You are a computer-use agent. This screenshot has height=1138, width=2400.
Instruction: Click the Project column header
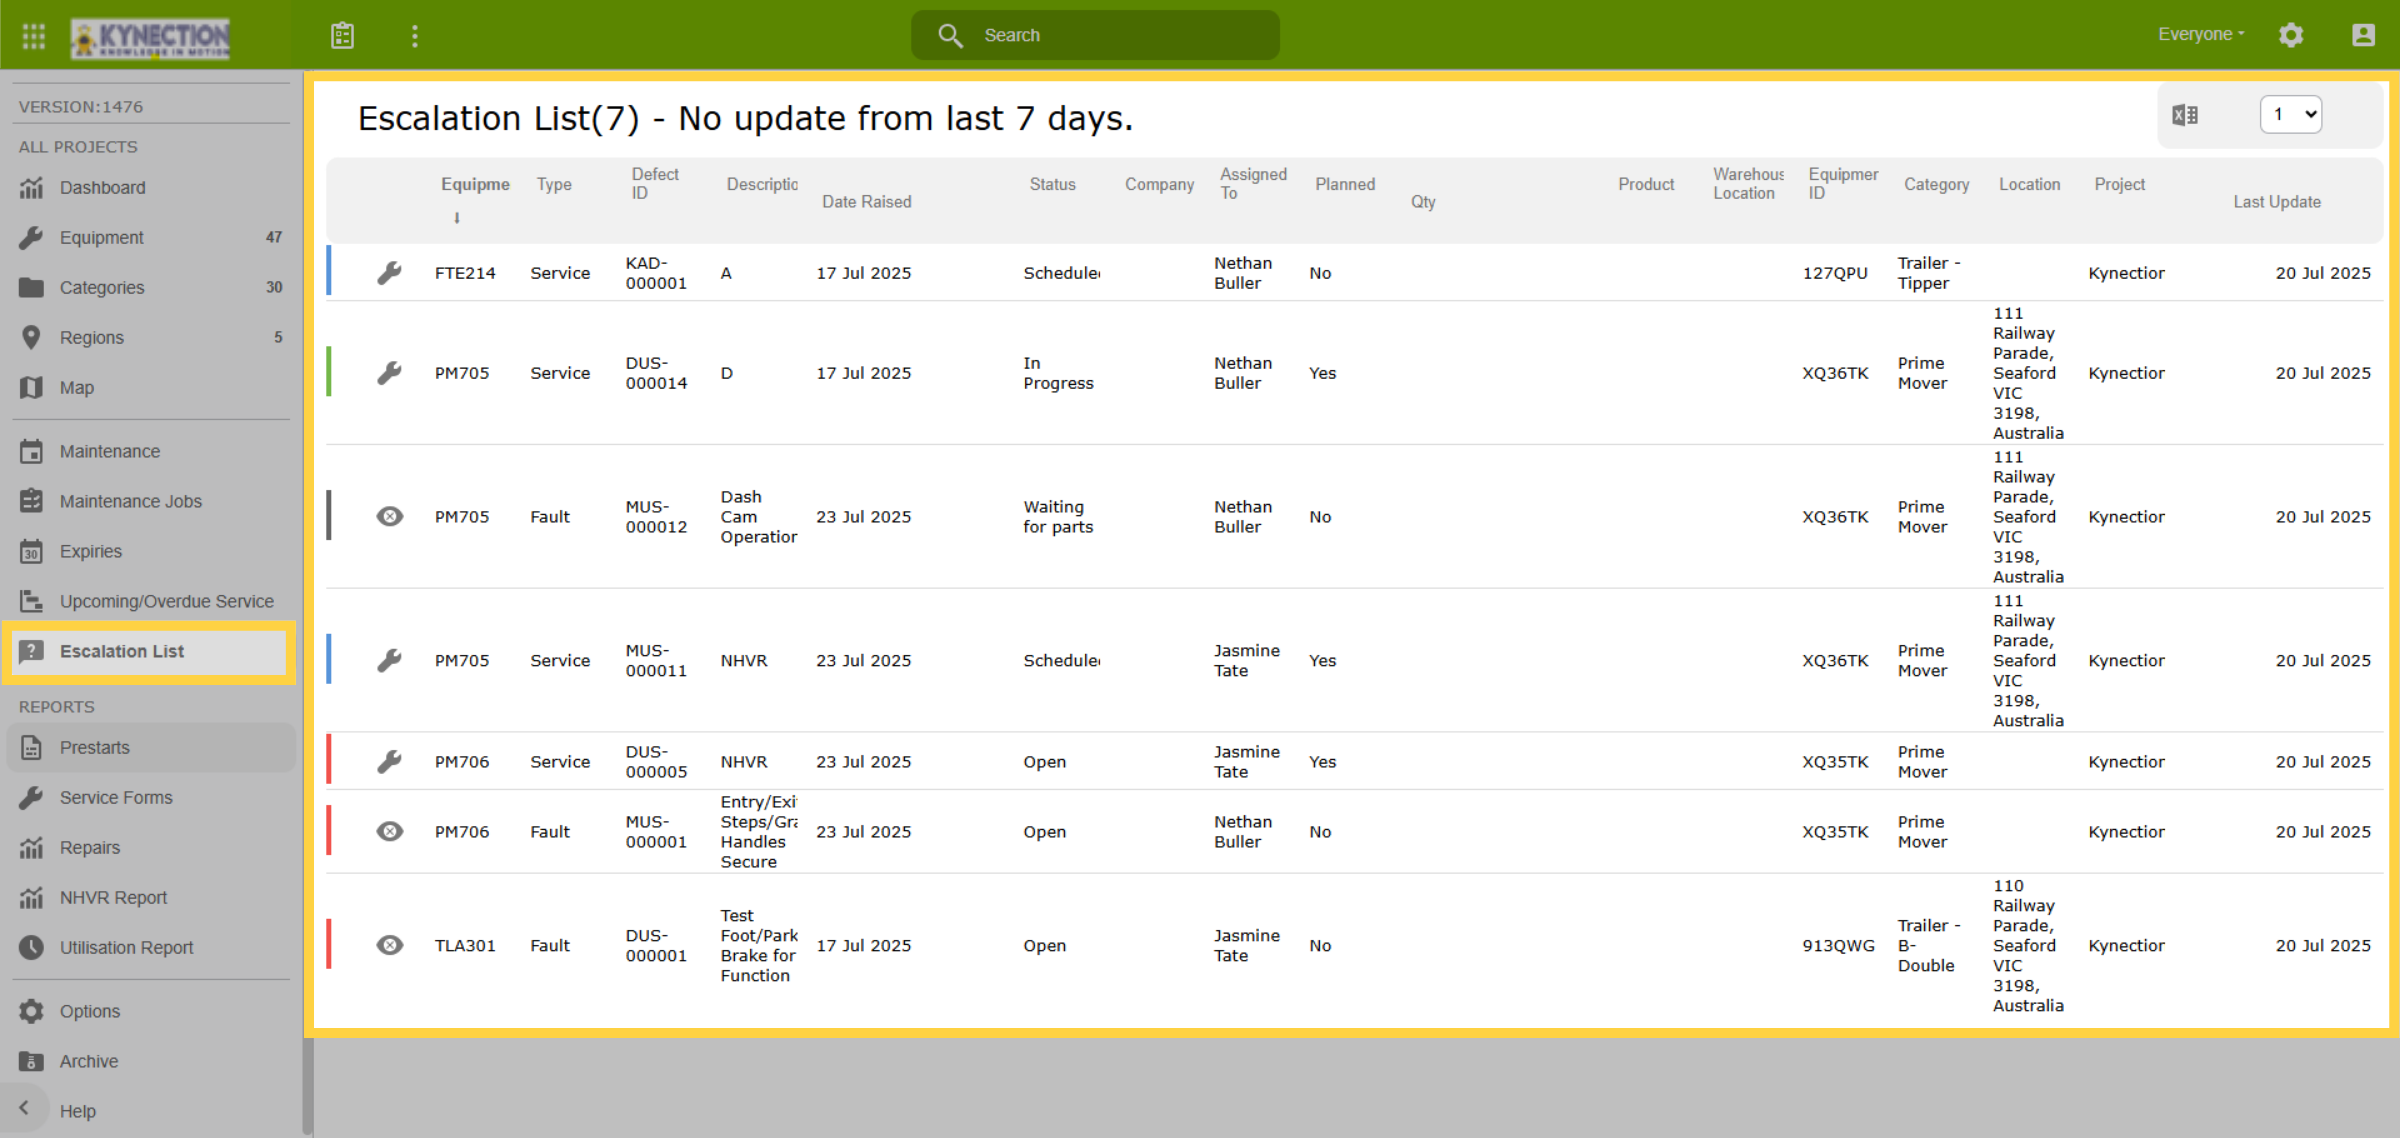click(2119, 184)
